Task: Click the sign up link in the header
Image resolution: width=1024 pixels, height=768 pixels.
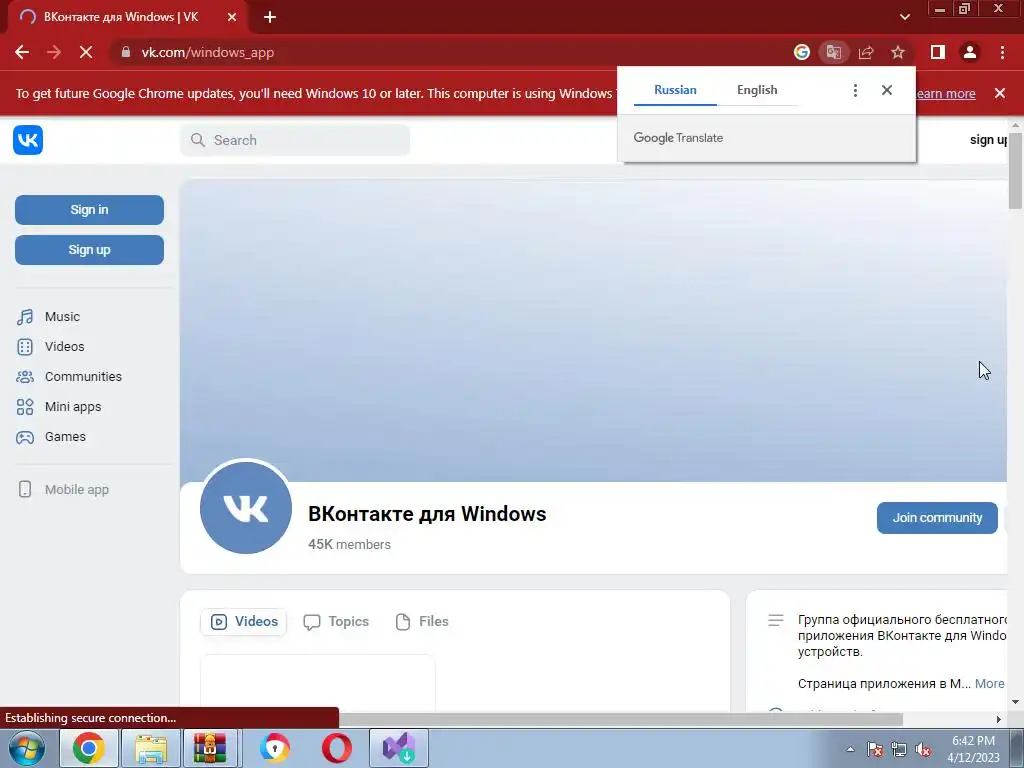Action: click(x=988, y=140)
